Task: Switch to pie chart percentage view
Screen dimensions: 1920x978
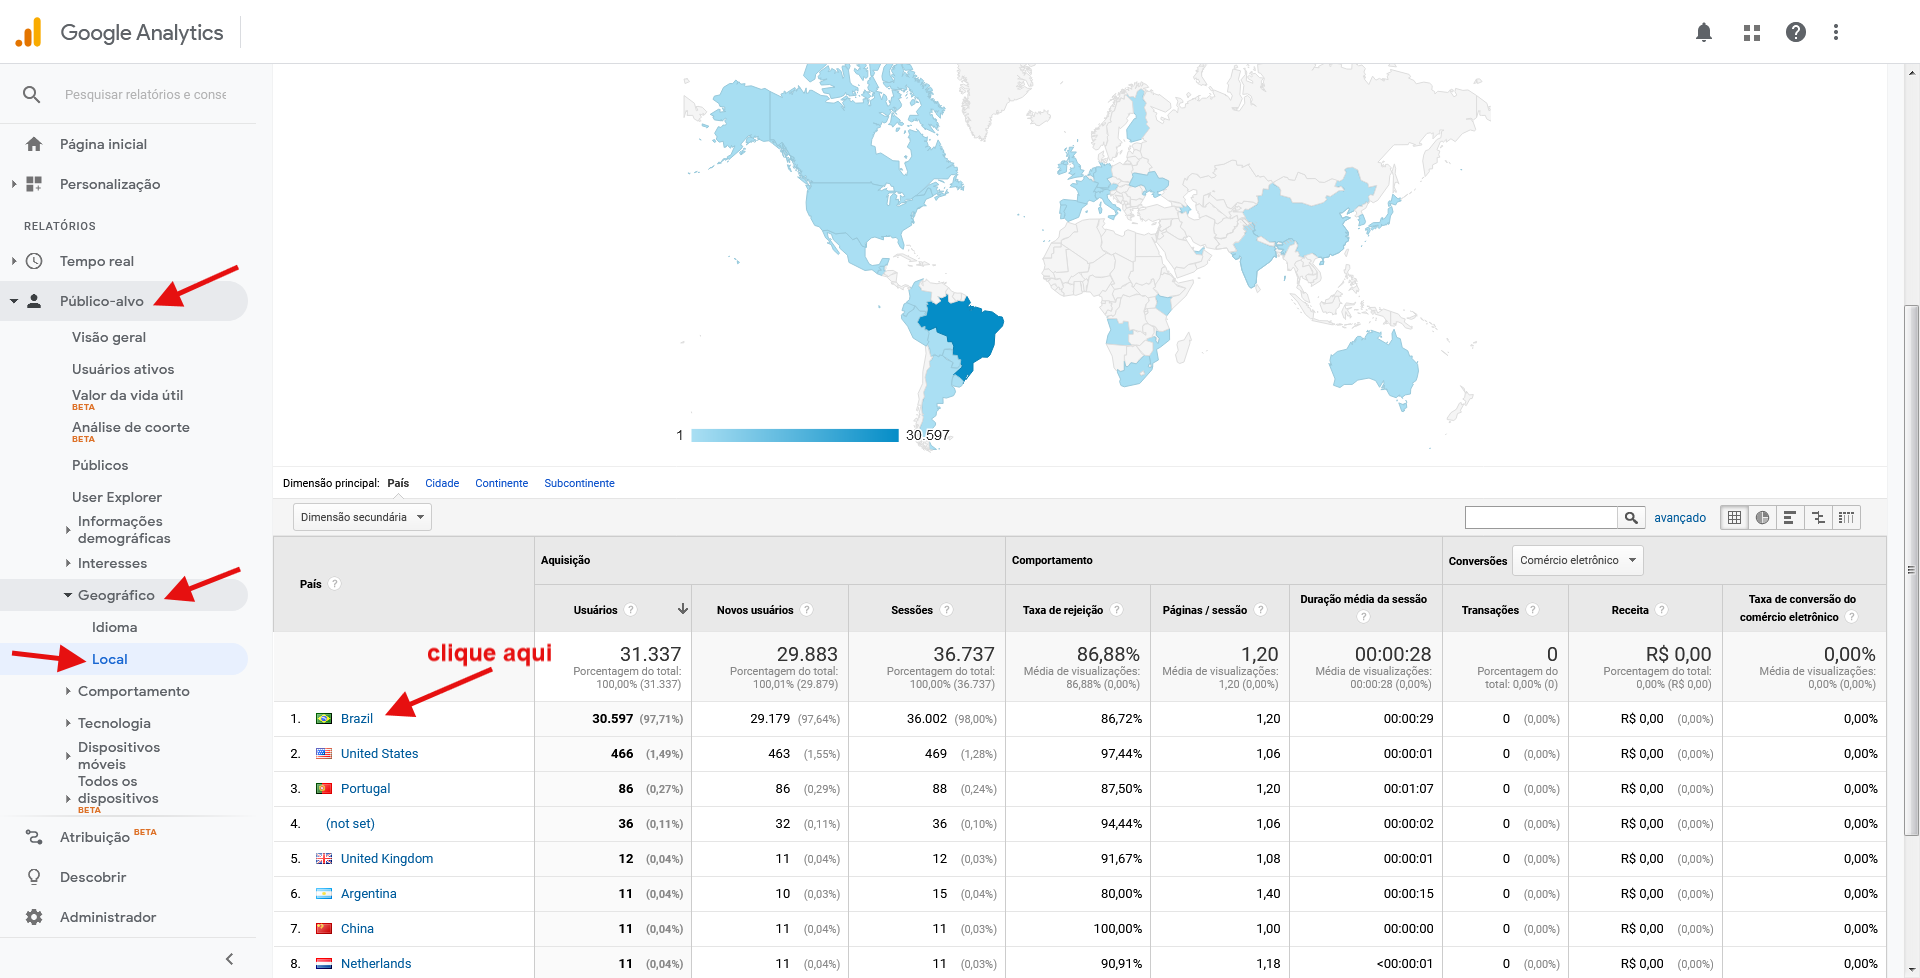Action: [1762, 517]
